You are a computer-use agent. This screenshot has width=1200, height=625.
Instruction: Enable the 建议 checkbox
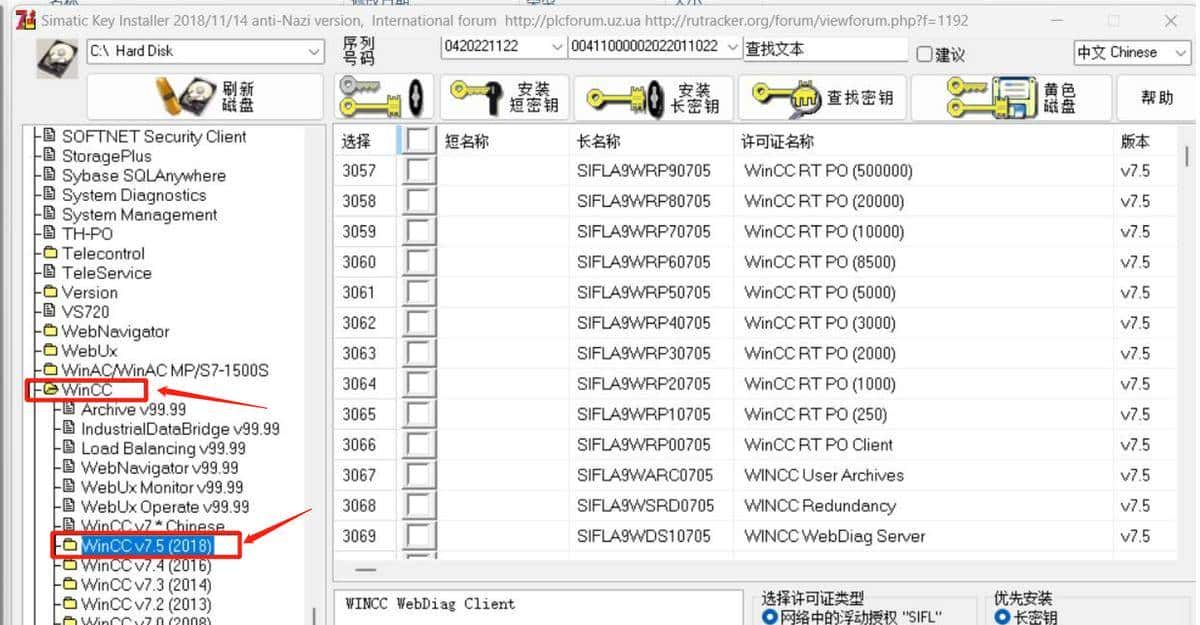pyautogui.click(x=924, y=52)
